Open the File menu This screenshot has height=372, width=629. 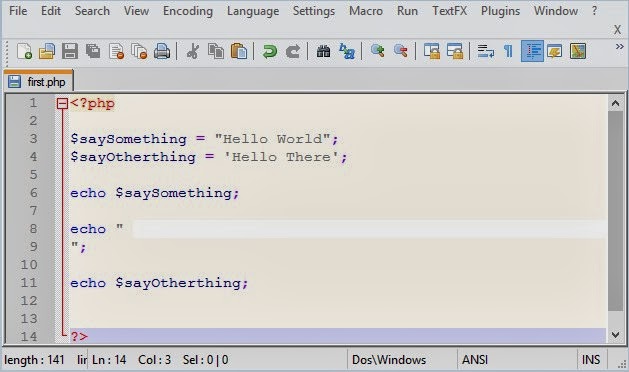tap(18, 11)
